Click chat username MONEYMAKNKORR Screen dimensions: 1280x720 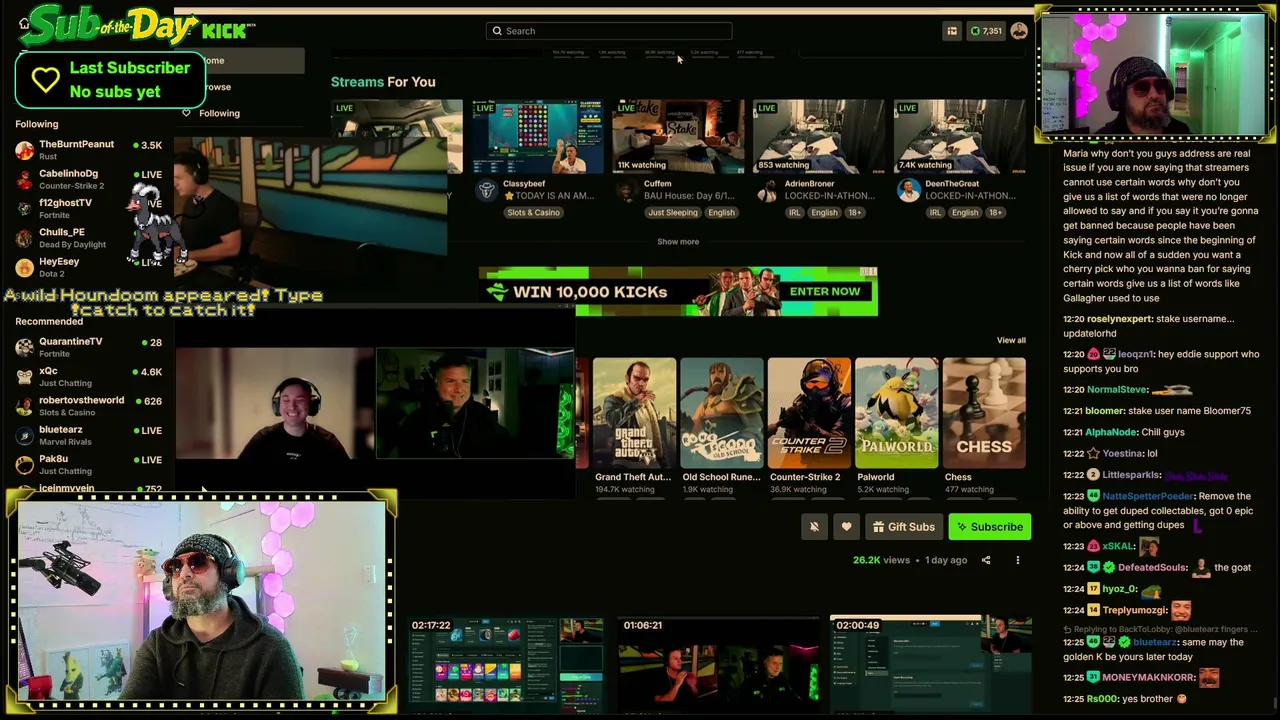point(1148,678)
